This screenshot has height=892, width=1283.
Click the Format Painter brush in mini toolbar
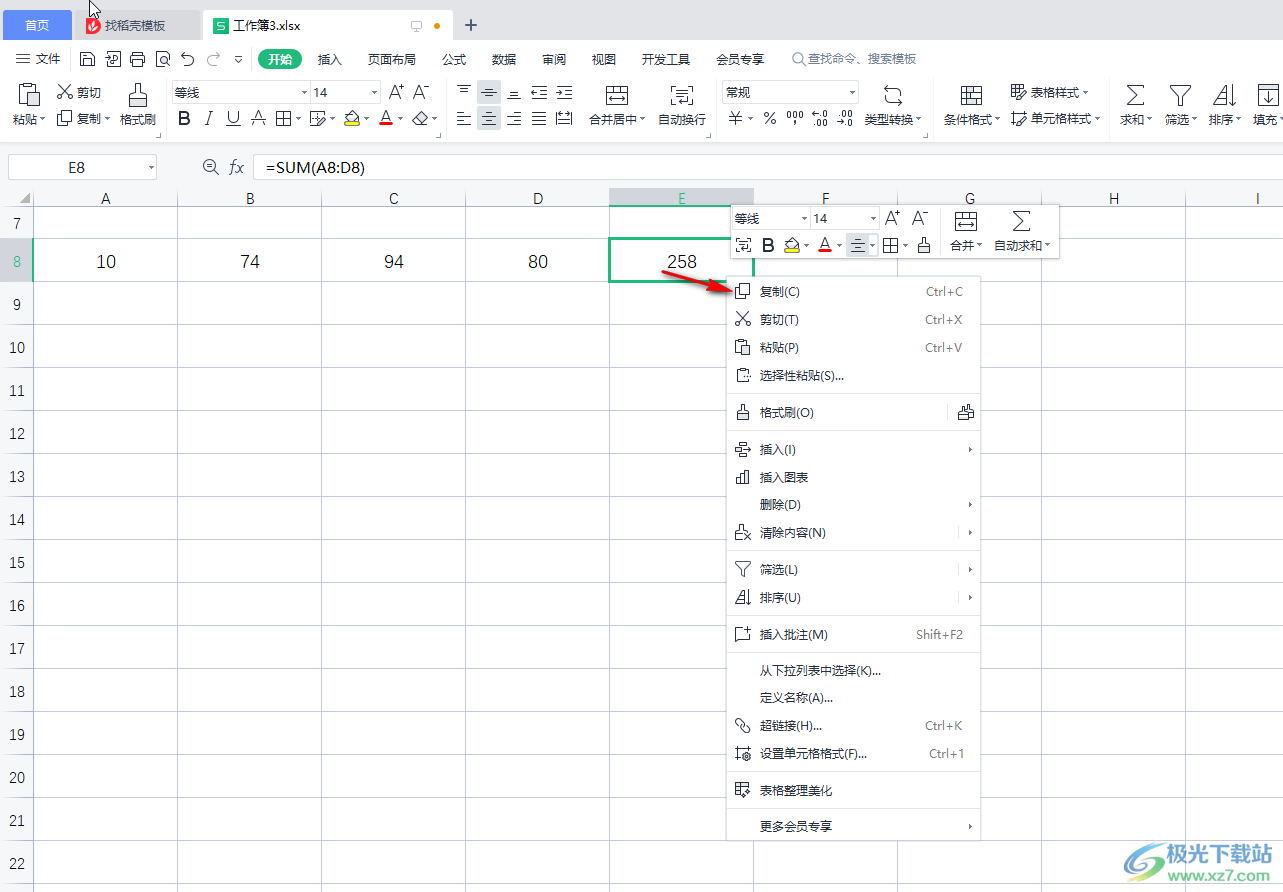click(923, 245)
